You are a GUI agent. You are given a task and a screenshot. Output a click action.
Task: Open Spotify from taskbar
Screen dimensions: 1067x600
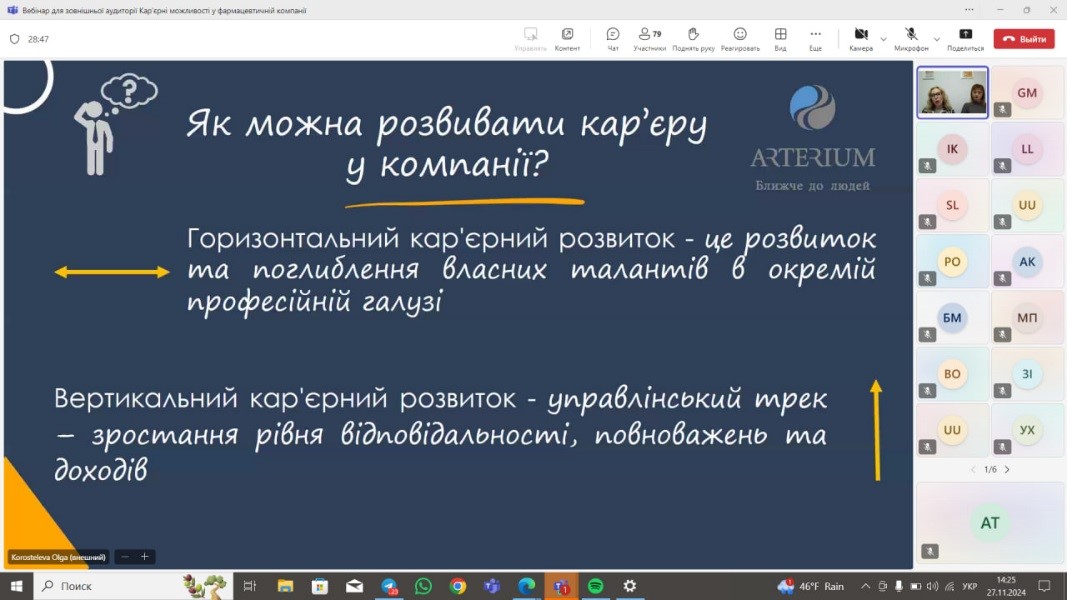click(595, 586)
